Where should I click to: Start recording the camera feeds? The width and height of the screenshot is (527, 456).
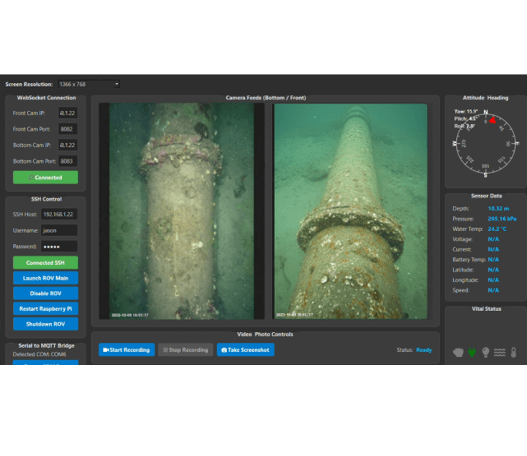point(127,350)
